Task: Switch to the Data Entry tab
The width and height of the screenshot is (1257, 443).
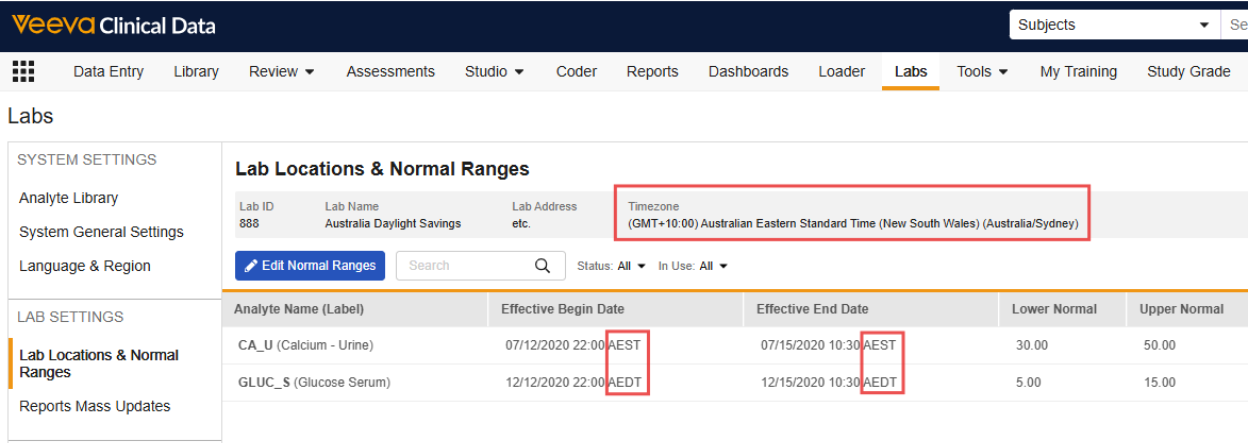Action: click(x=108, y=71)
